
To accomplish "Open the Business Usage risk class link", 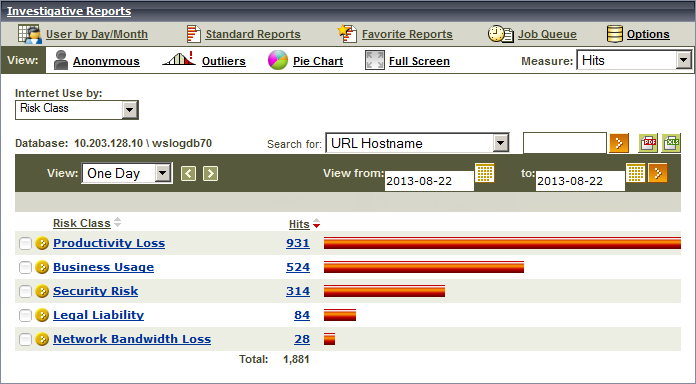I will (103, 267).
